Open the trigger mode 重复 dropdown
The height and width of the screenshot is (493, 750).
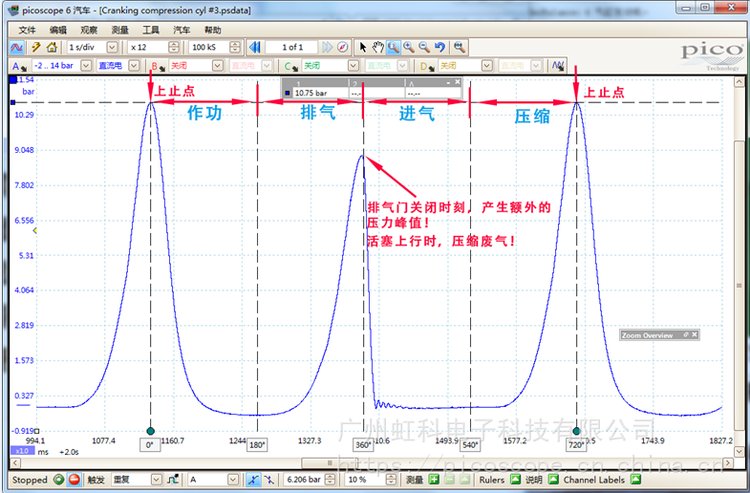tap(153, 480)
